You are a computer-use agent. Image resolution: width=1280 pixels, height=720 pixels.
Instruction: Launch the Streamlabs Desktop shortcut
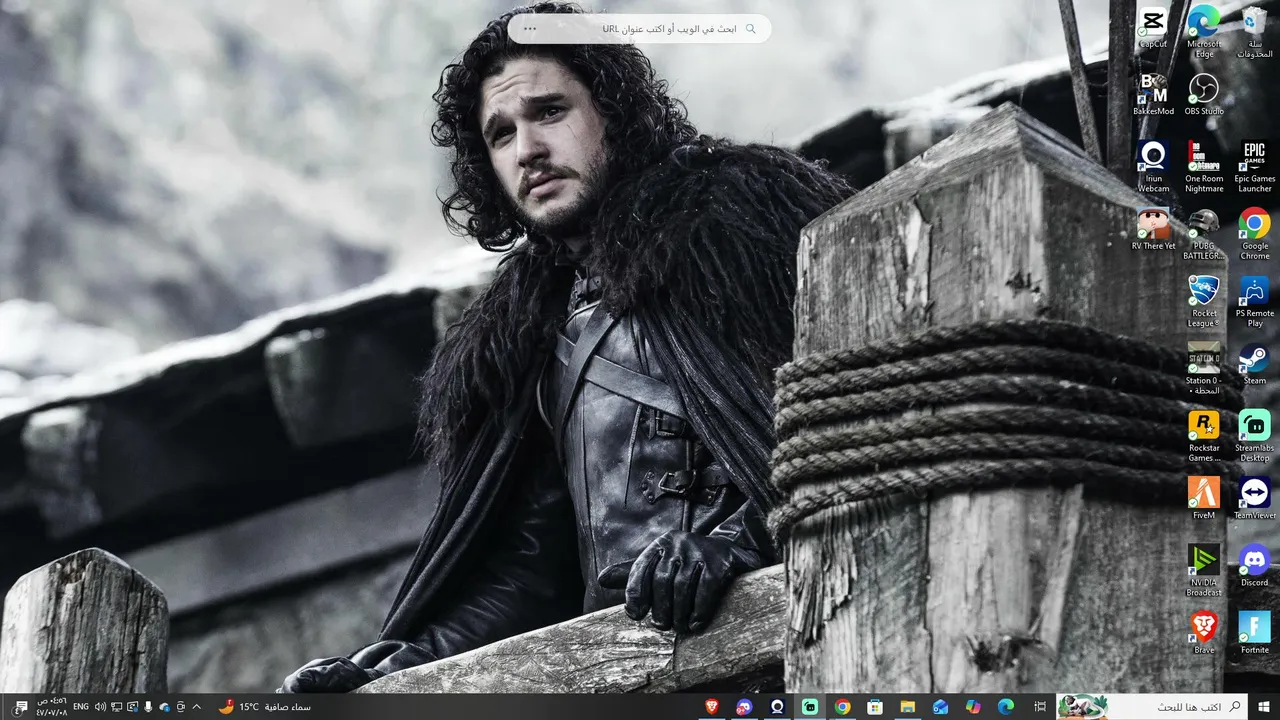1255,437
